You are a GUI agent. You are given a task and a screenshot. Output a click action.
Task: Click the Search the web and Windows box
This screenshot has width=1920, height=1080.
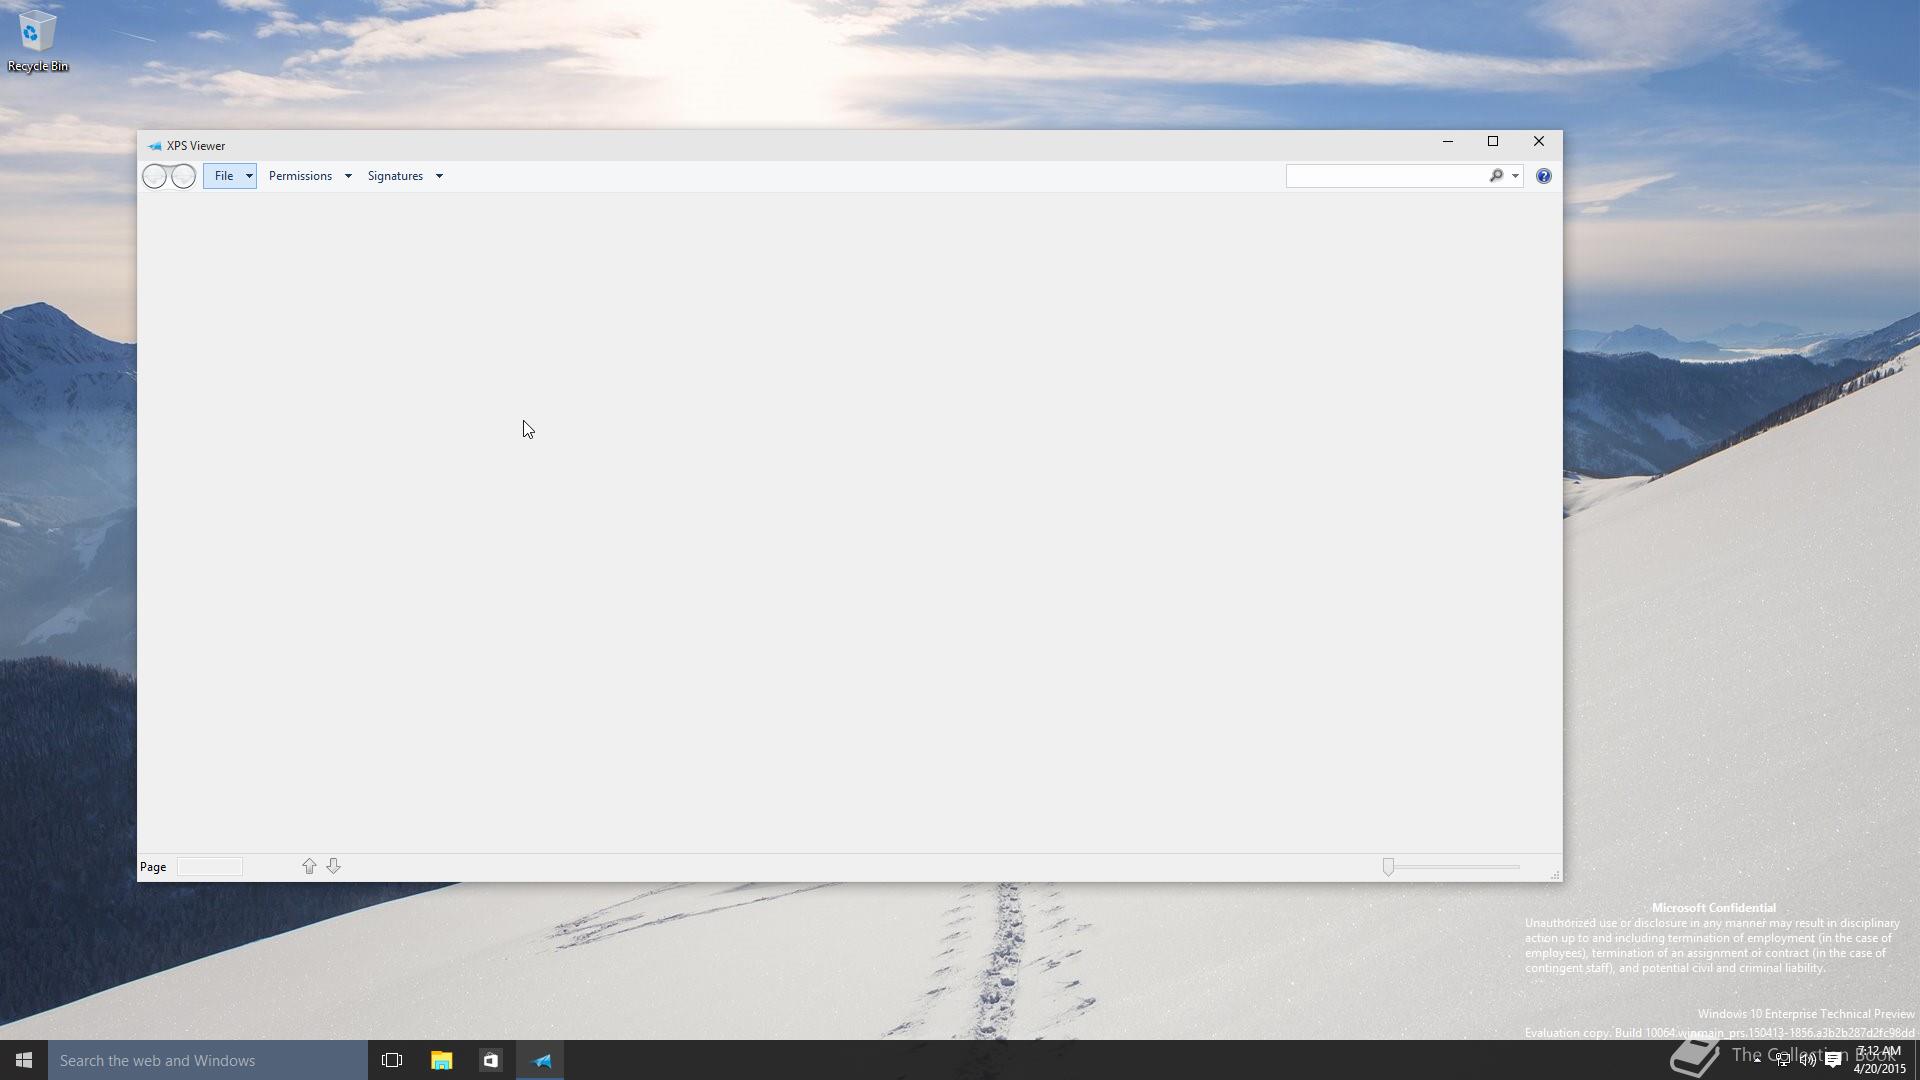208,1060
